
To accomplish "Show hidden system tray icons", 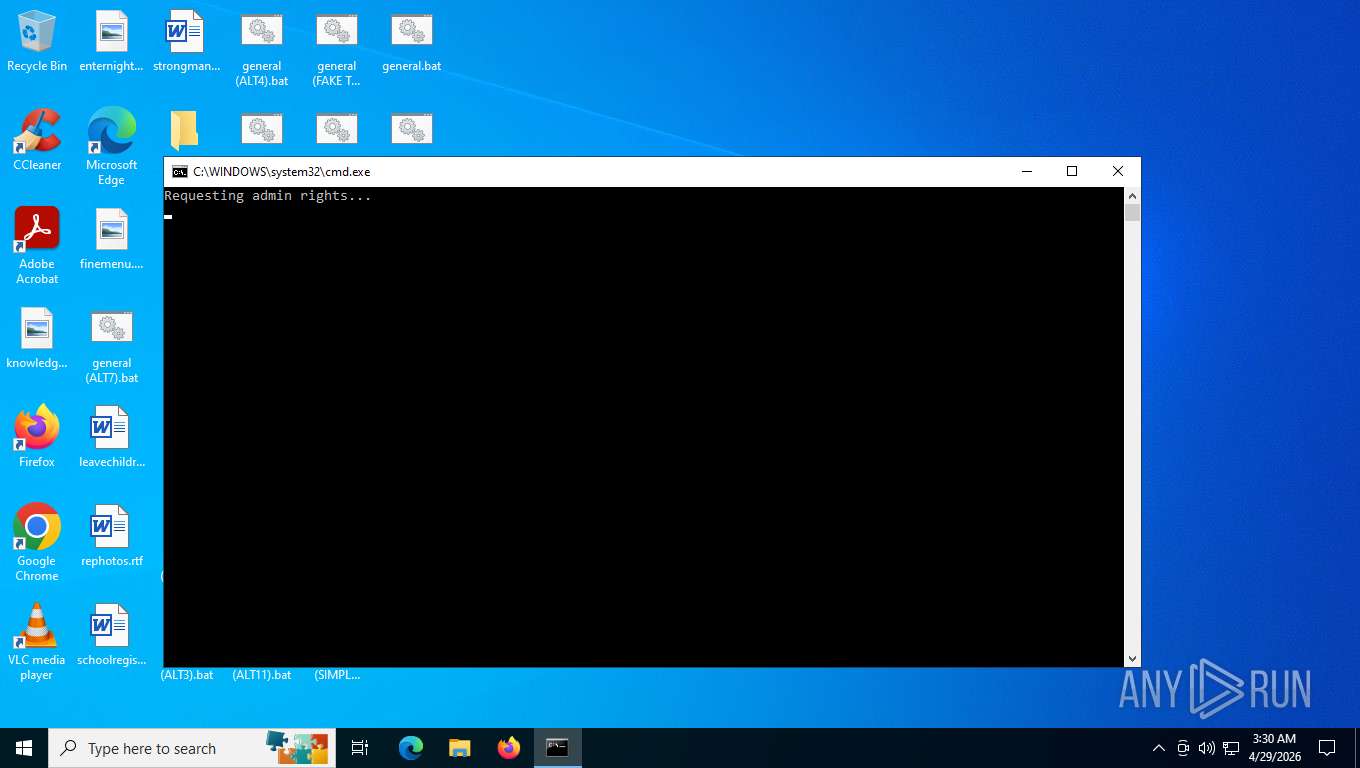I will pyautogui.click(x=1159, y=748).
